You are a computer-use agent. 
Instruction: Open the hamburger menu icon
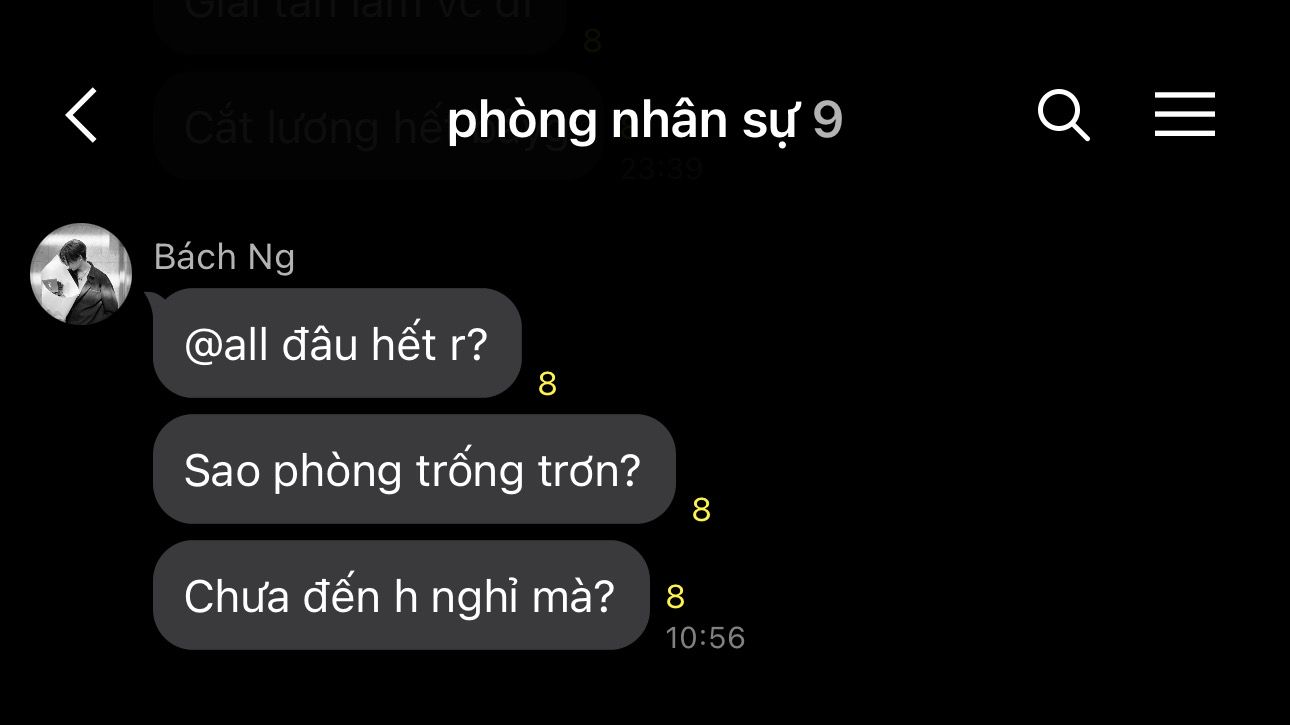pyautogui.click(x=1185, y=114)
